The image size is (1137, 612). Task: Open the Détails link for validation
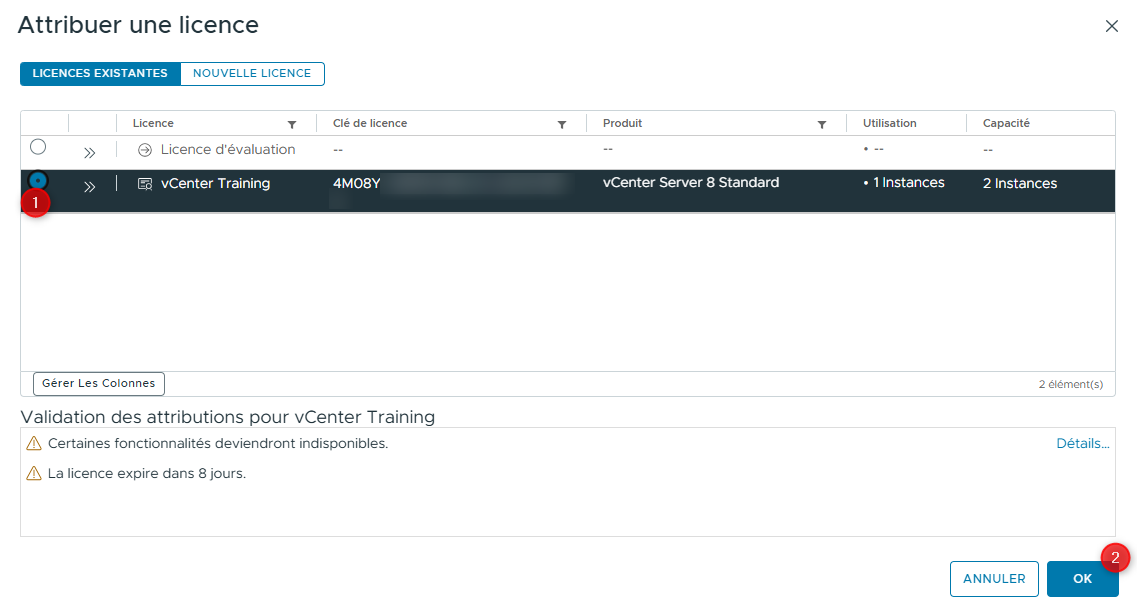[1082, 444]
